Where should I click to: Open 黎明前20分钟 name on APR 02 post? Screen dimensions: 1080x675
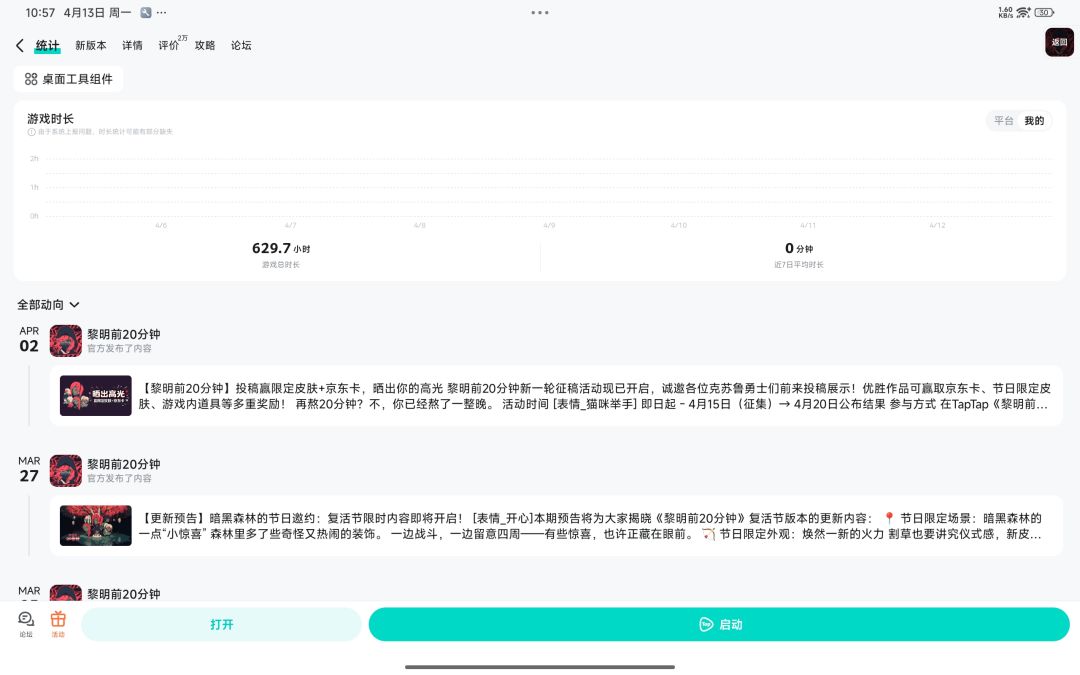coord(123,334)
